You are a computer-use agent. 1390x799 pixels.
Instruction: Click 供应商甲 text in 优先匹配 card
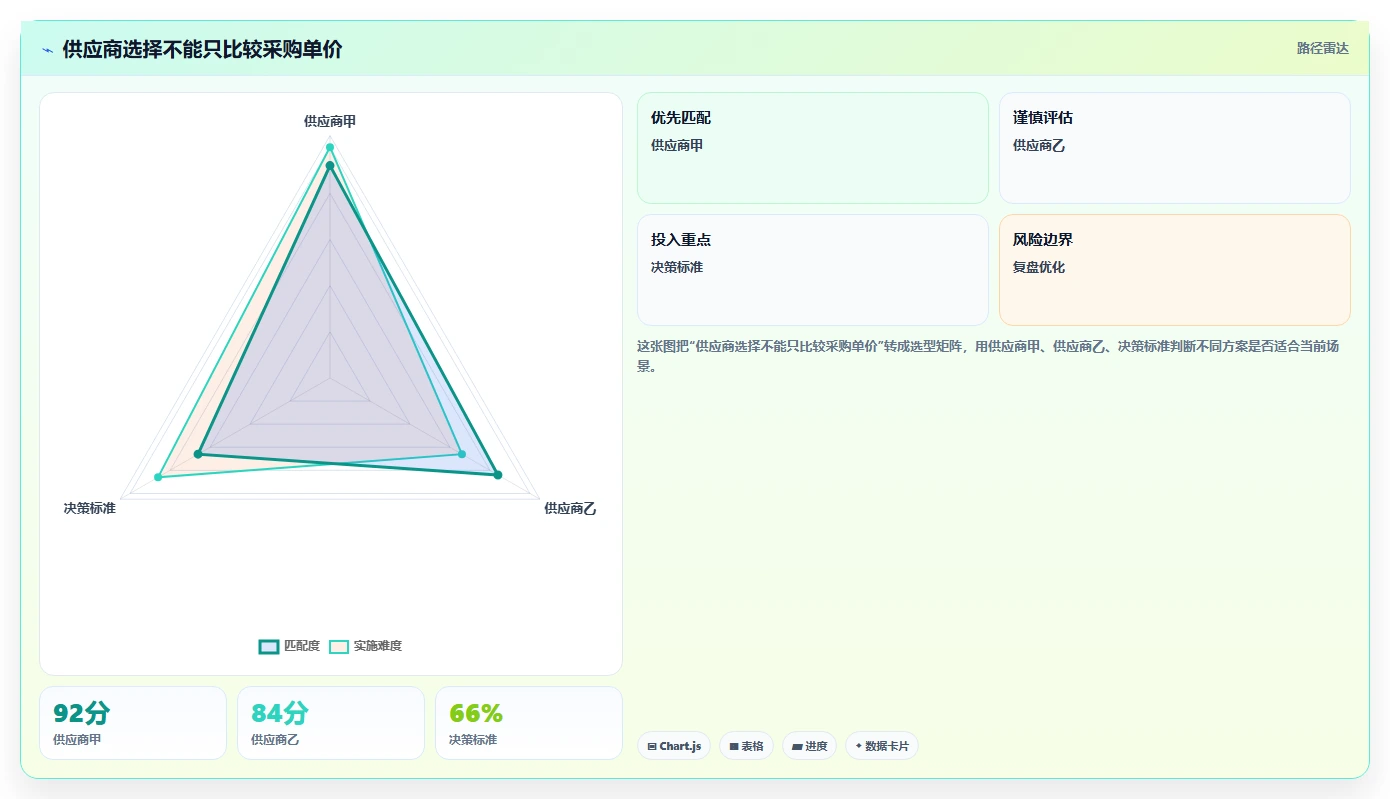(677, 145)
